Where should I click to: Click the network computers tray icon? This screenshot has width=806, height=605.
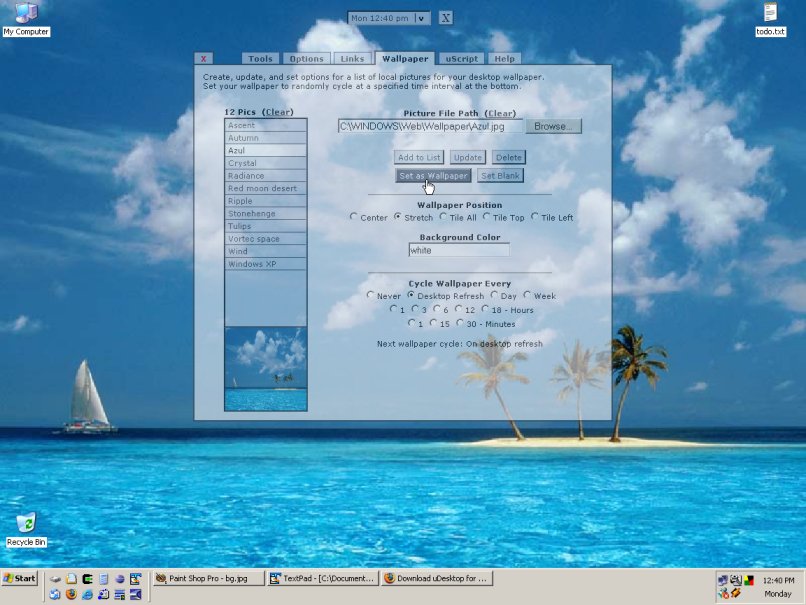click(723, 580)
